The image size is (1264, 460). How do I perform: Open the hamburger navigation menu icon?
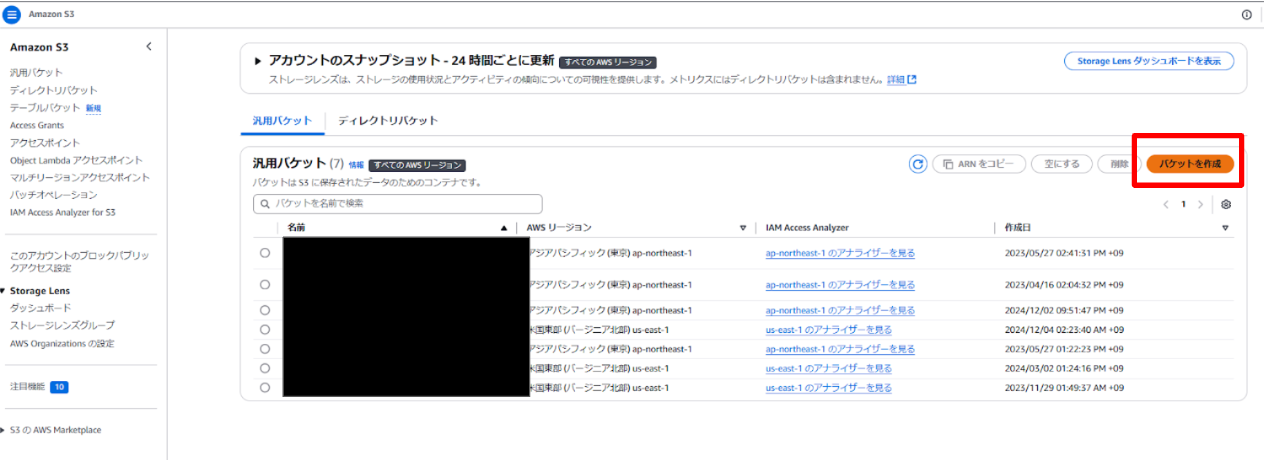12,15
